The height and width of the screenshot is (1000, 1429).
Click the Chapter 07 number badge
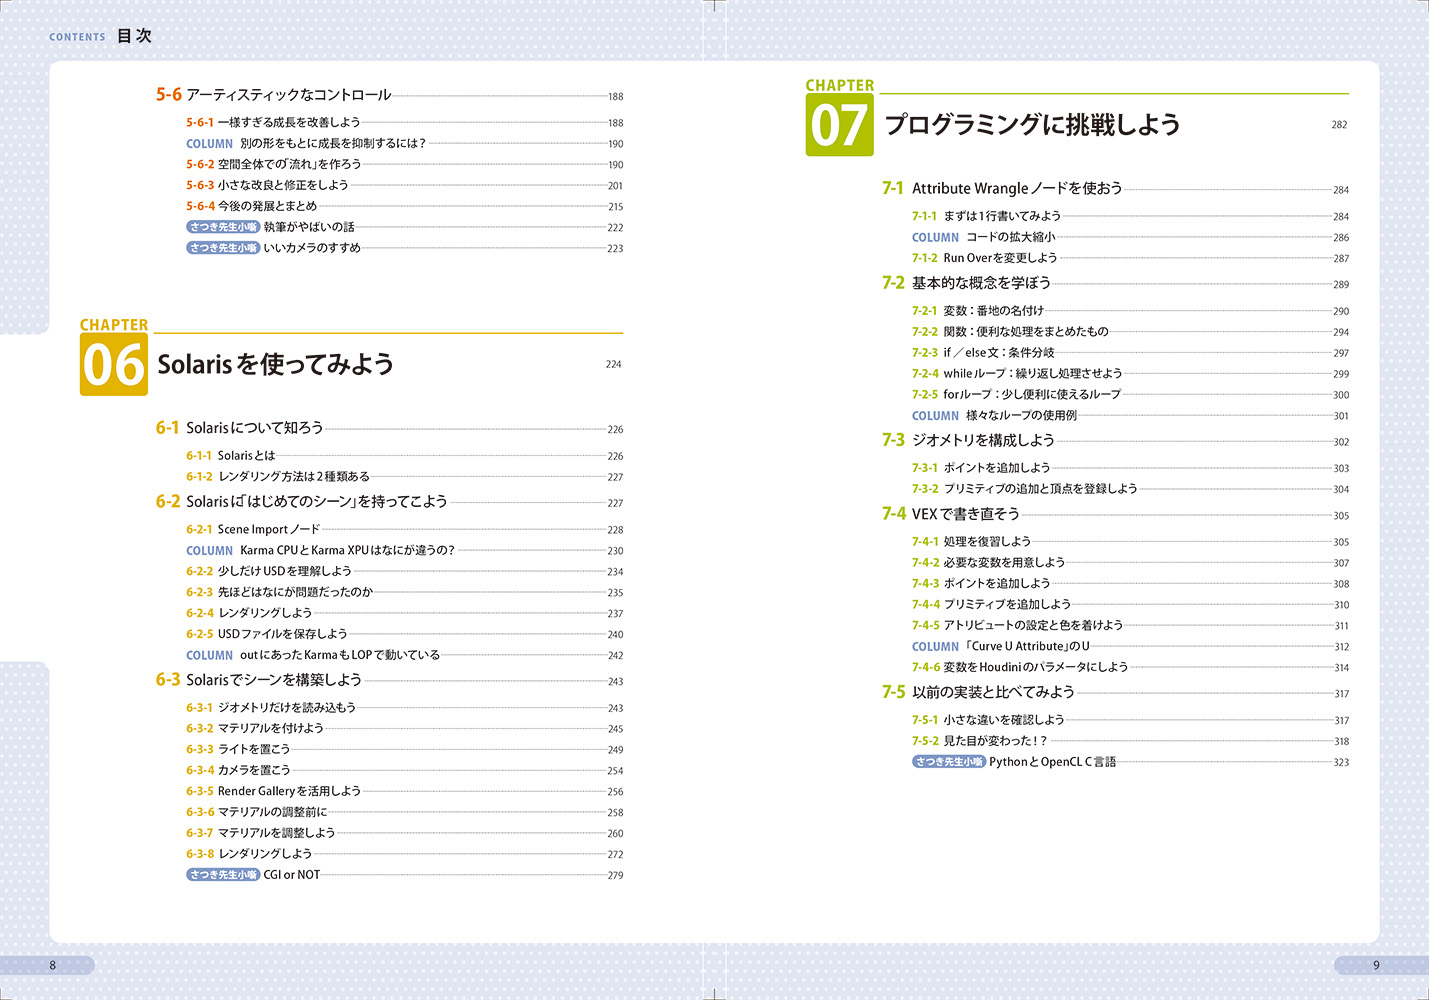click(x=839, y=125)
